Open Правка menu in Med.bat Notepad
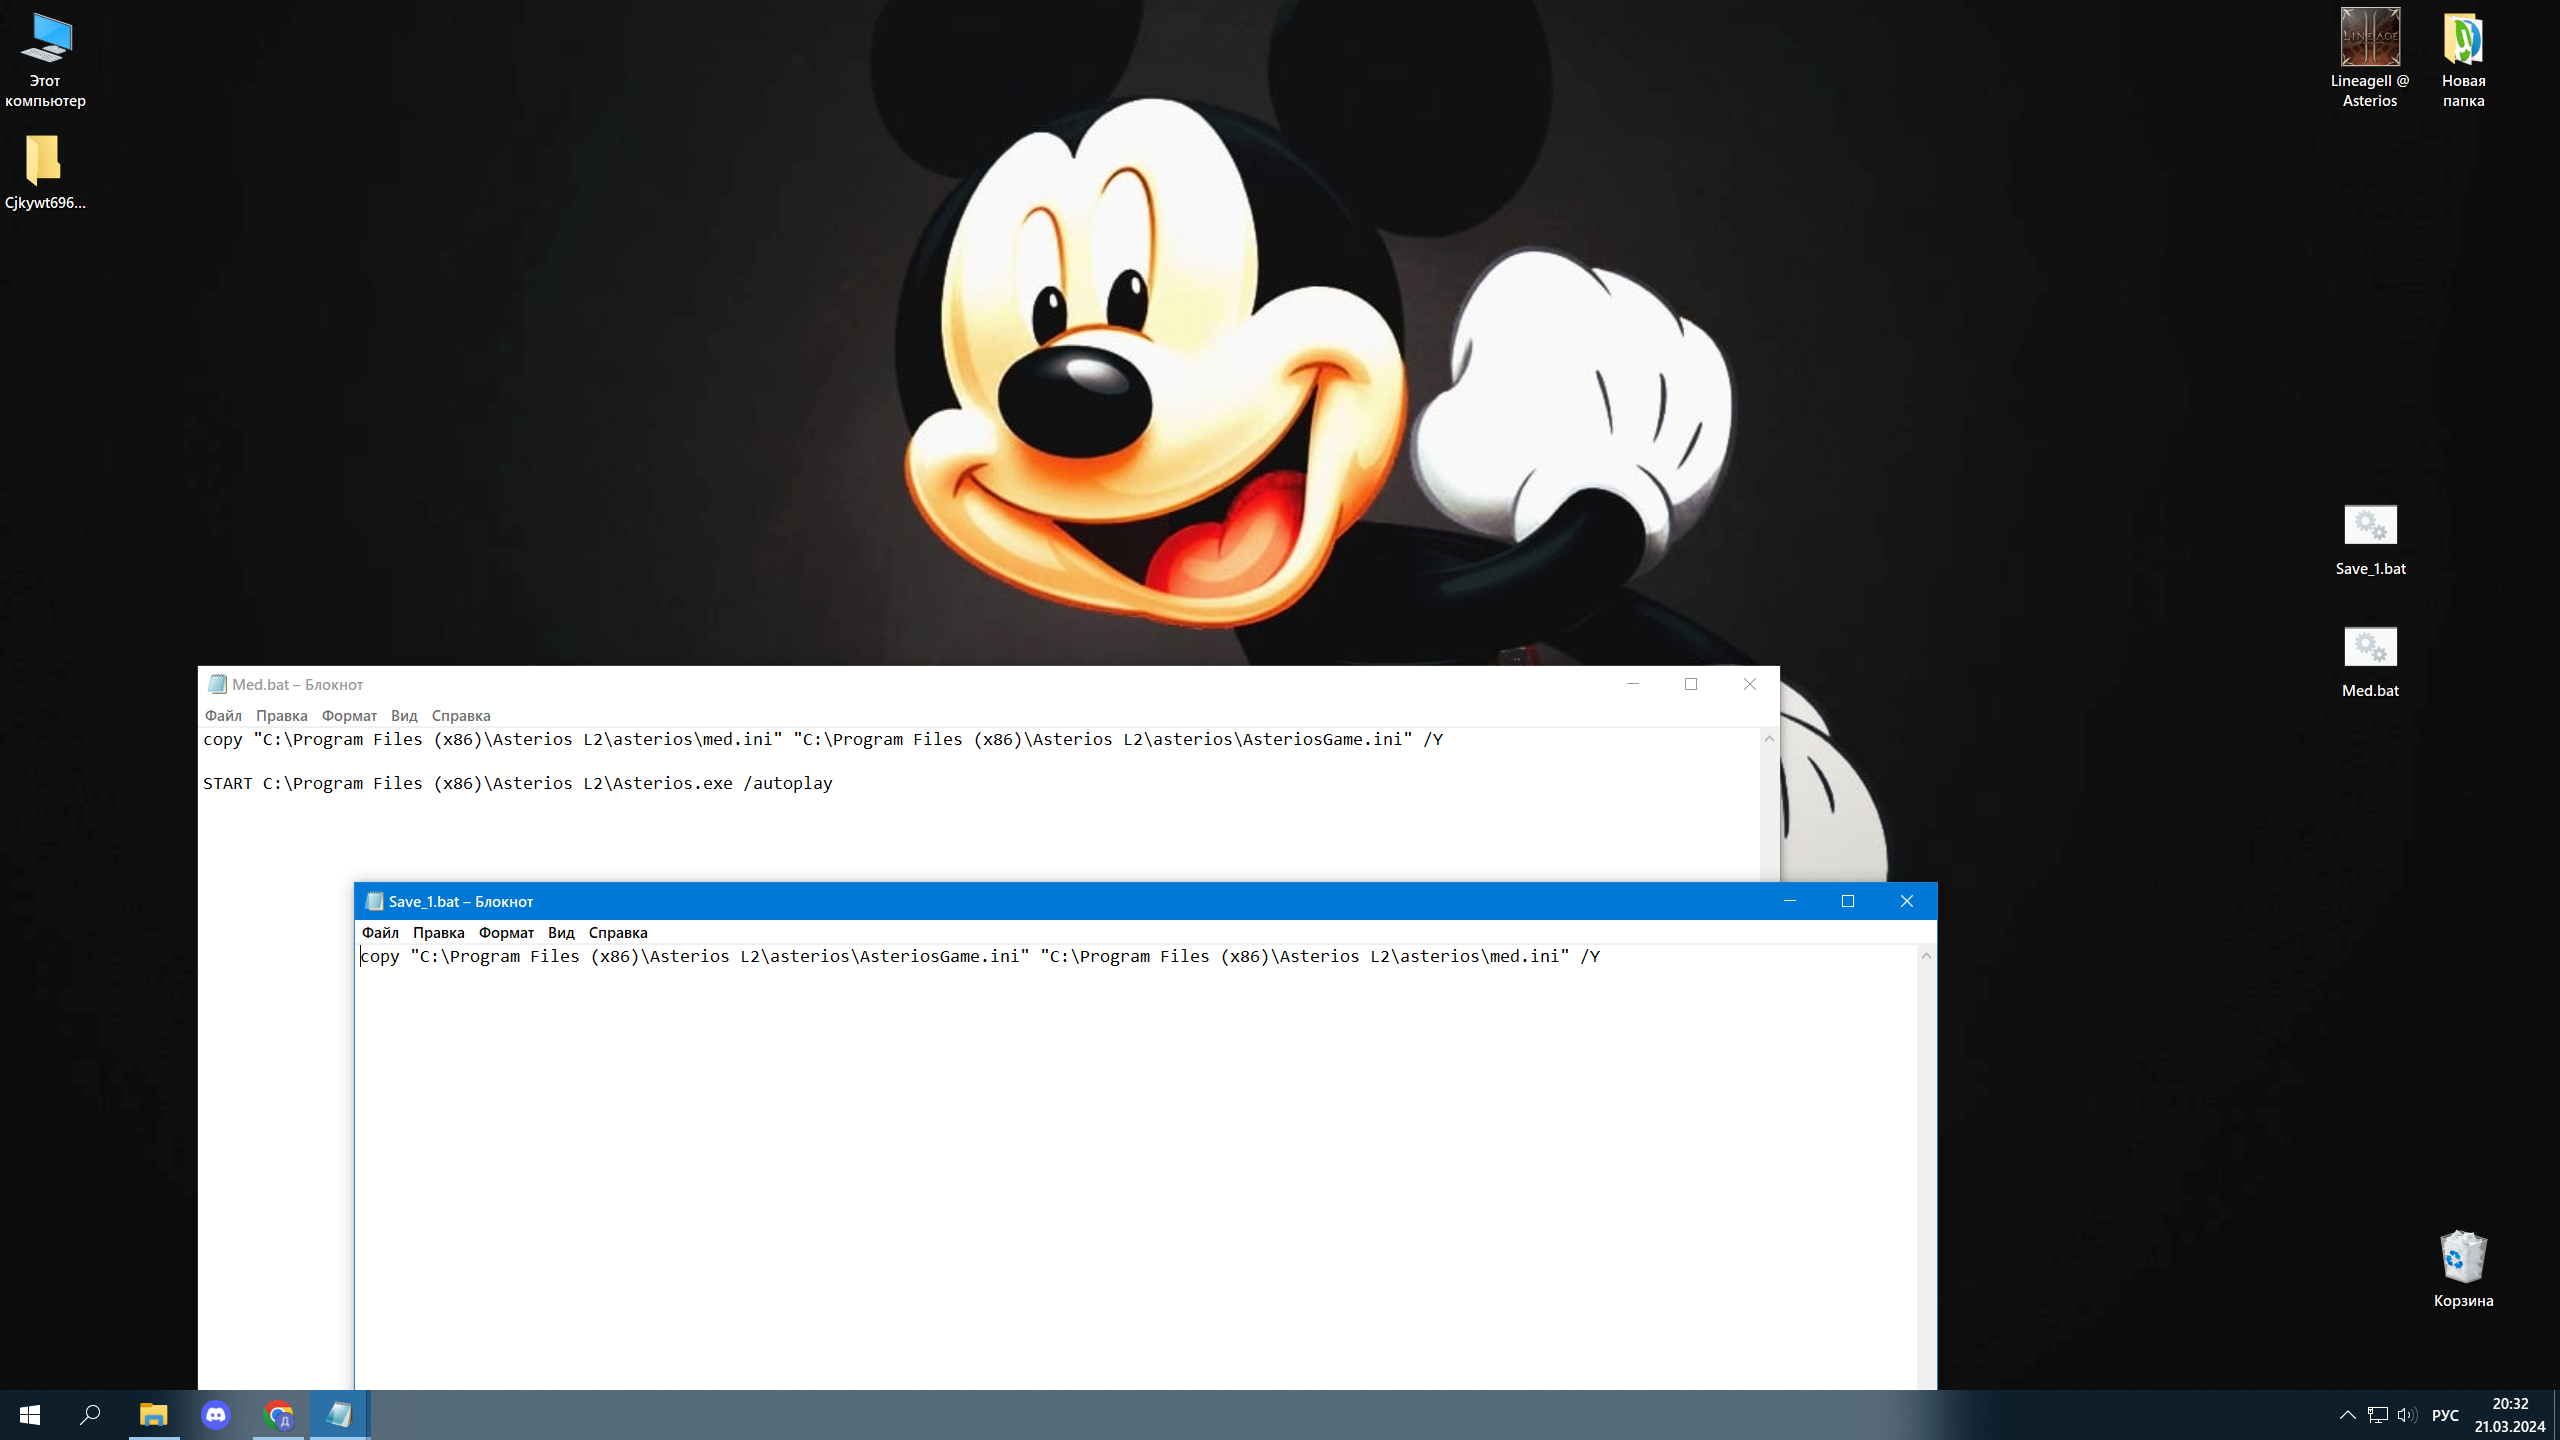The image size is (2560, 1440). tap(281, 715)
